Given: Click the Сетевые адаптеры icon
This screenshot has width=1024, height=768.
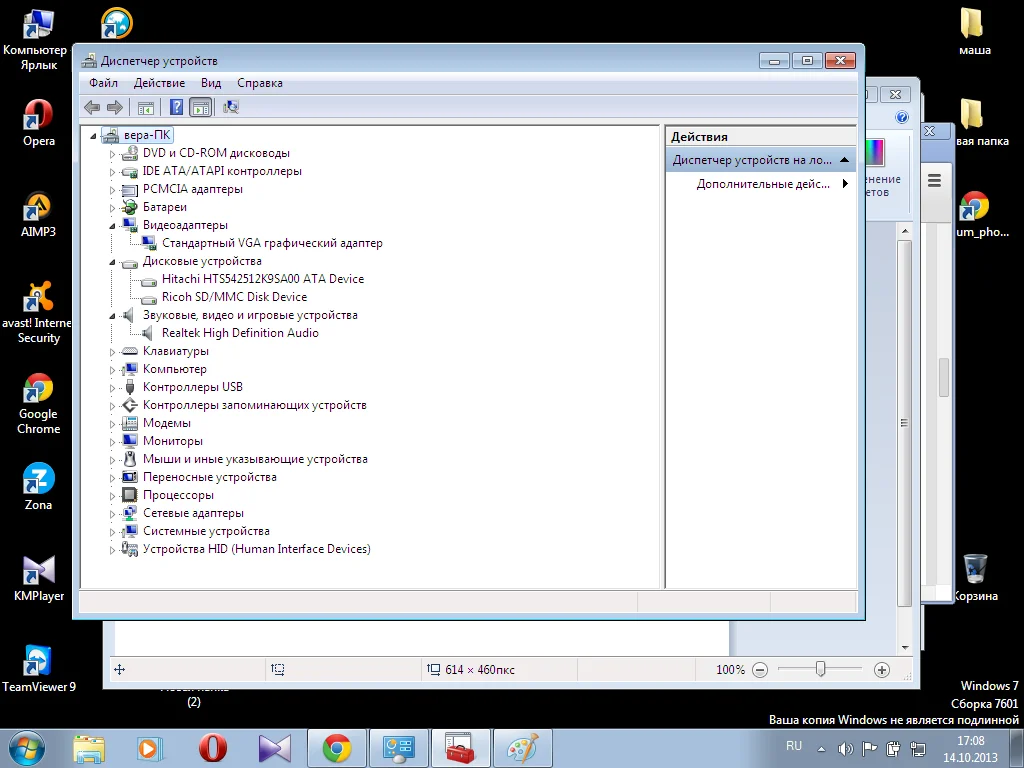Looking at the screenshot, I should coord(130,513).
